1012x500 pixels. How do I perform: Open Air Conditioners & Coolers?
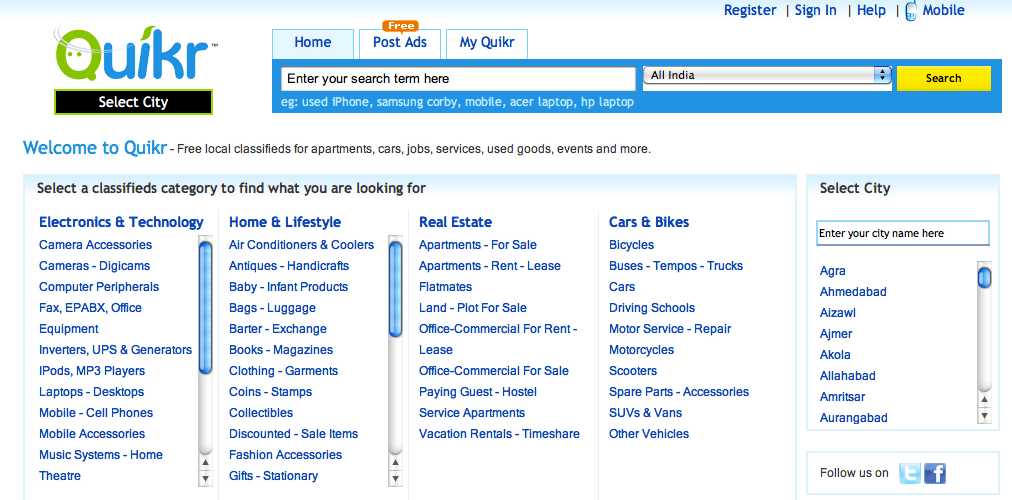[301, 245]
